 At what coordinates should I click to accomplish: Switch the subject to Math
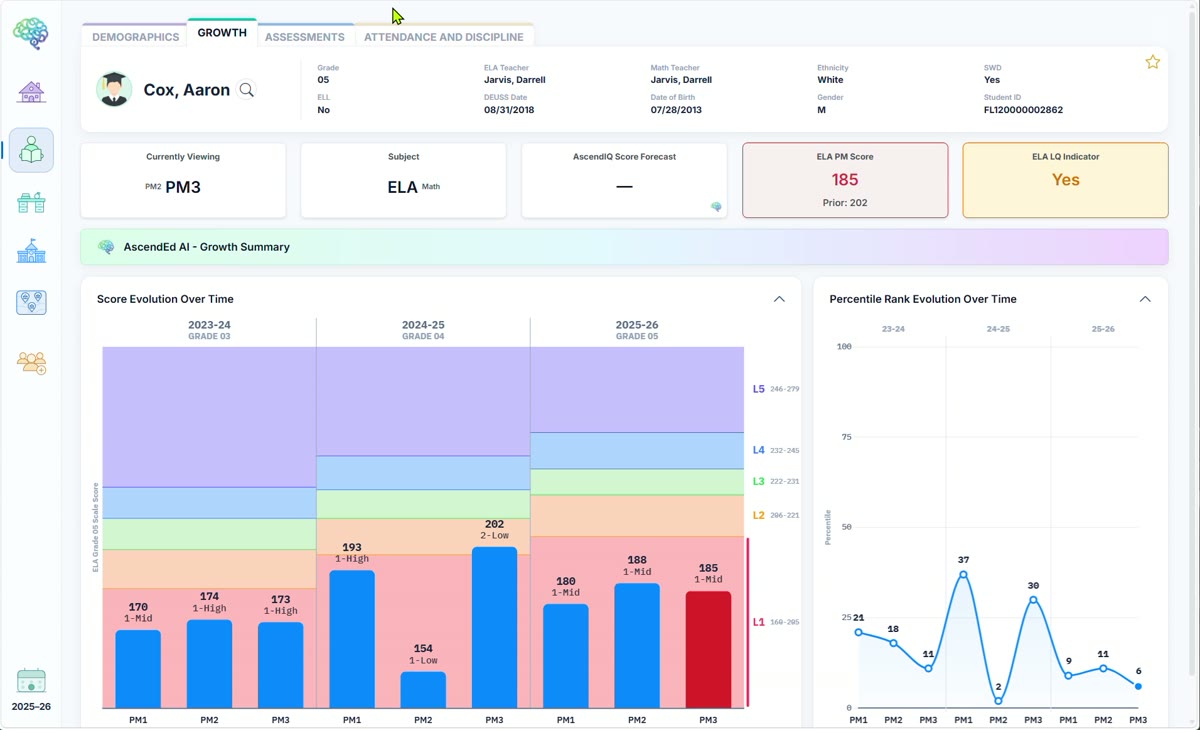pos(431,186)
